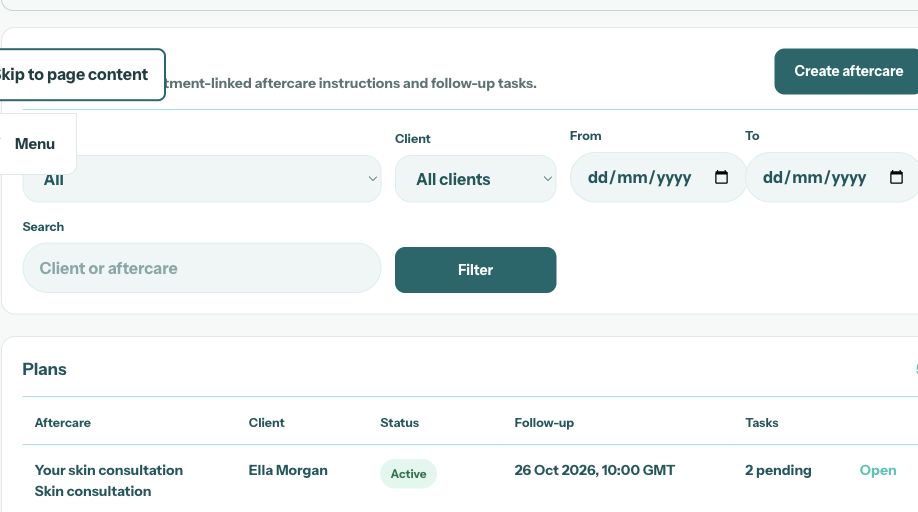
Task: Click the Aftercare column header
Action: pos(63,422)
